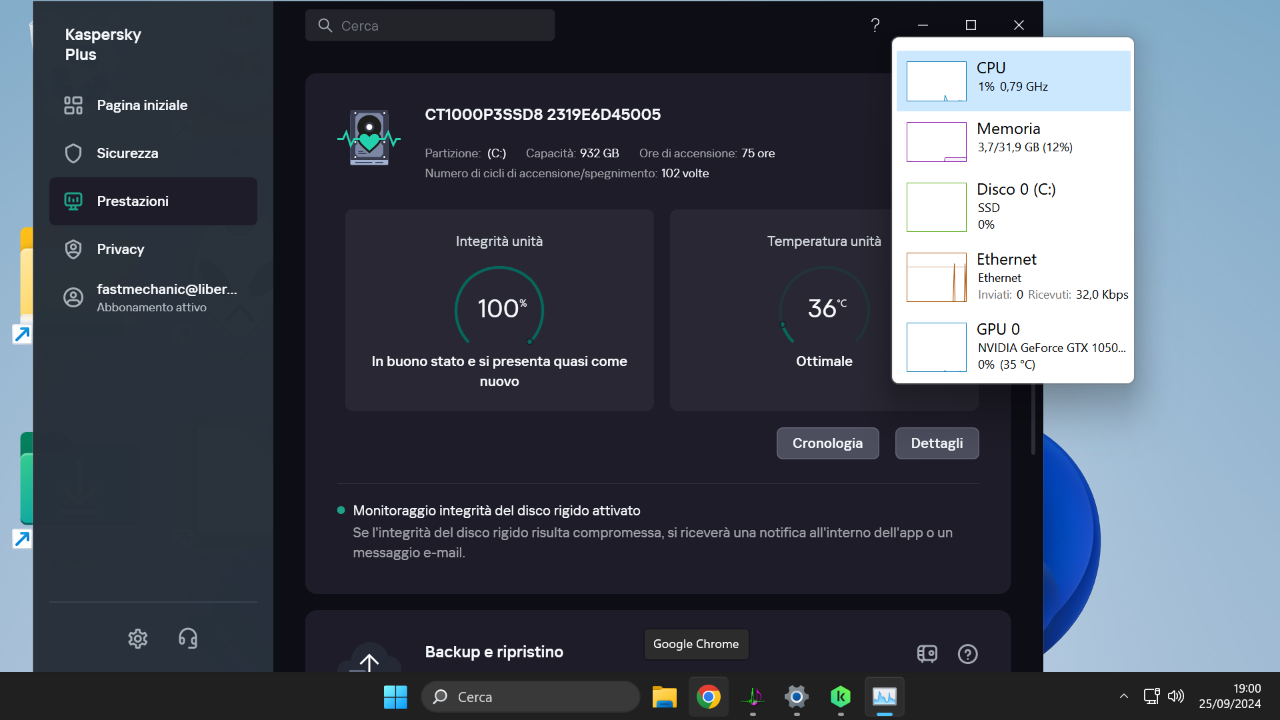Click the Backup e ripristino cloud icon
Image resolution: width=1280 pixels, height=720 pixels.
click(369, 657)
